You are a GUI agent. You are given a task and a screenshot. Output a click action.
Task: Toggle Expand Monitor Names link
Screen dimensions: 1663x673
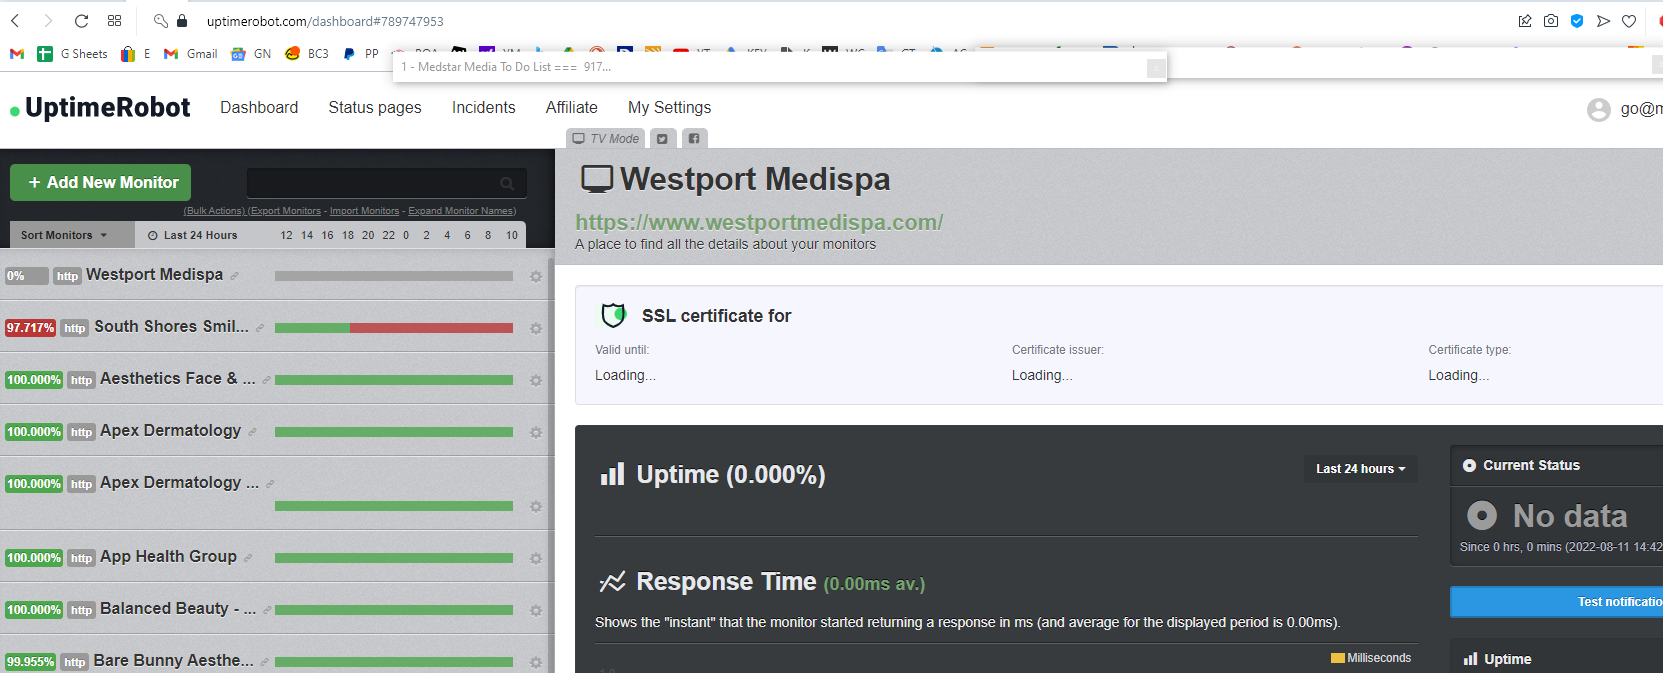click(462, 211)
